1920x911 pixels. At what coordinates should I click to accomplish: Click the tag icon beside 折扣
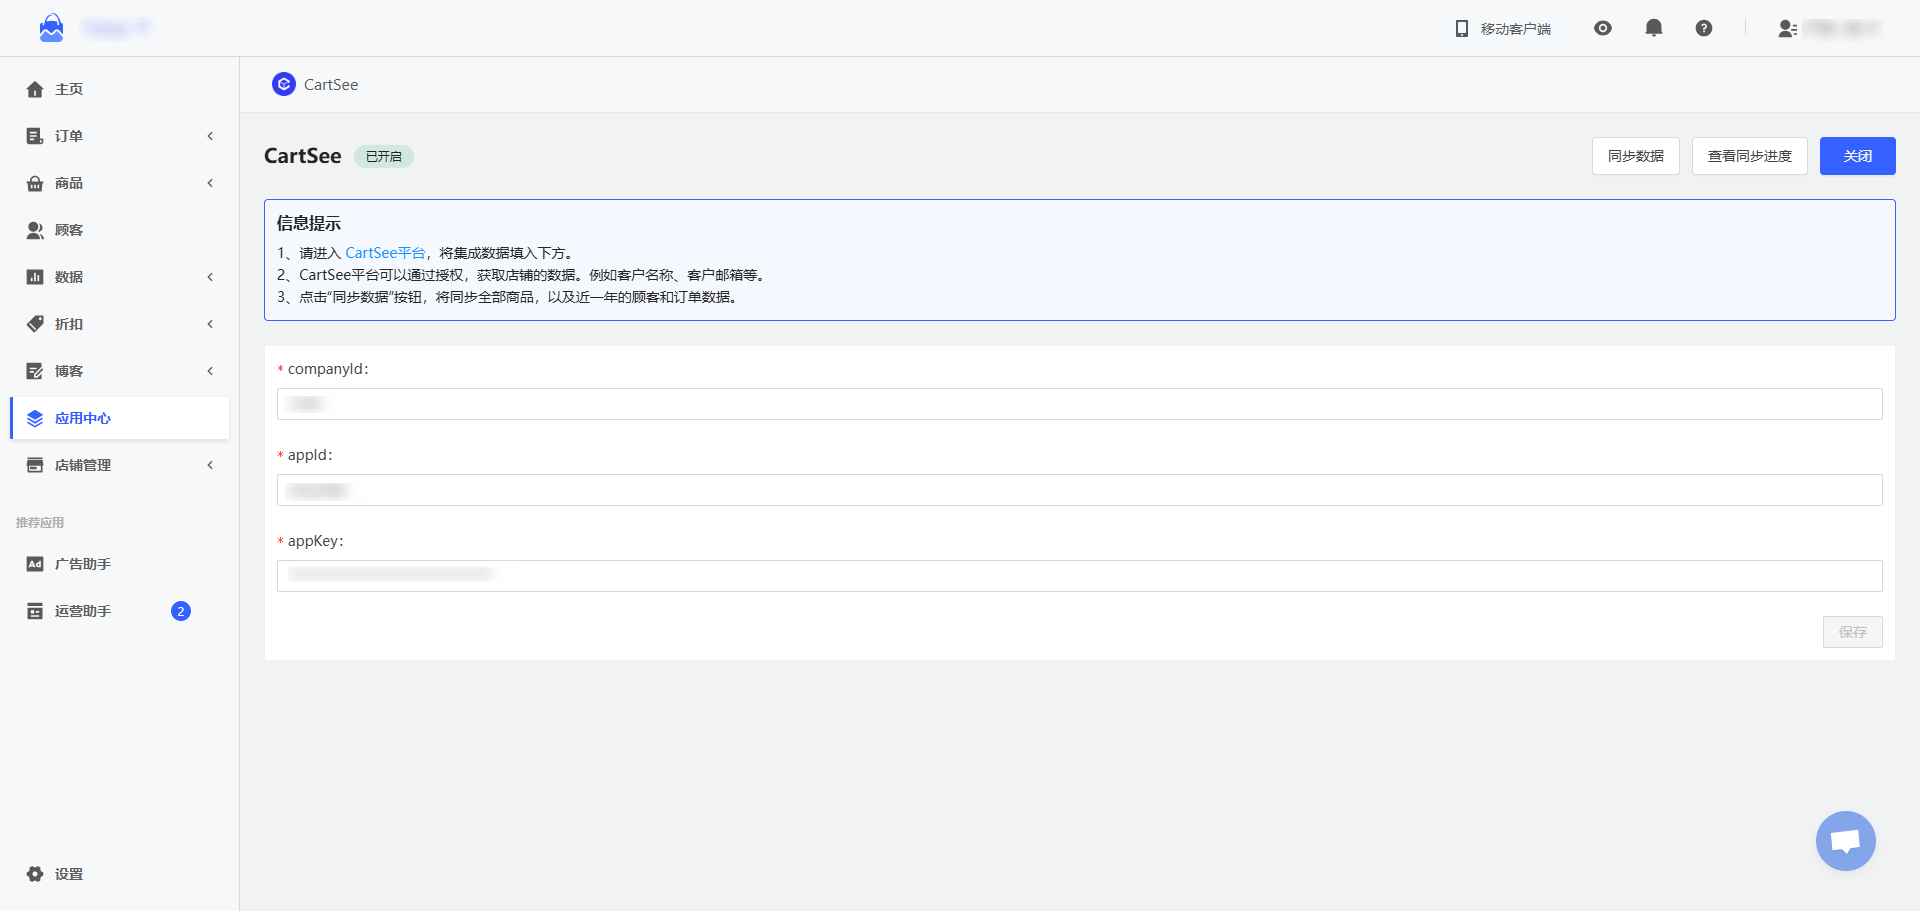point(35,324)
